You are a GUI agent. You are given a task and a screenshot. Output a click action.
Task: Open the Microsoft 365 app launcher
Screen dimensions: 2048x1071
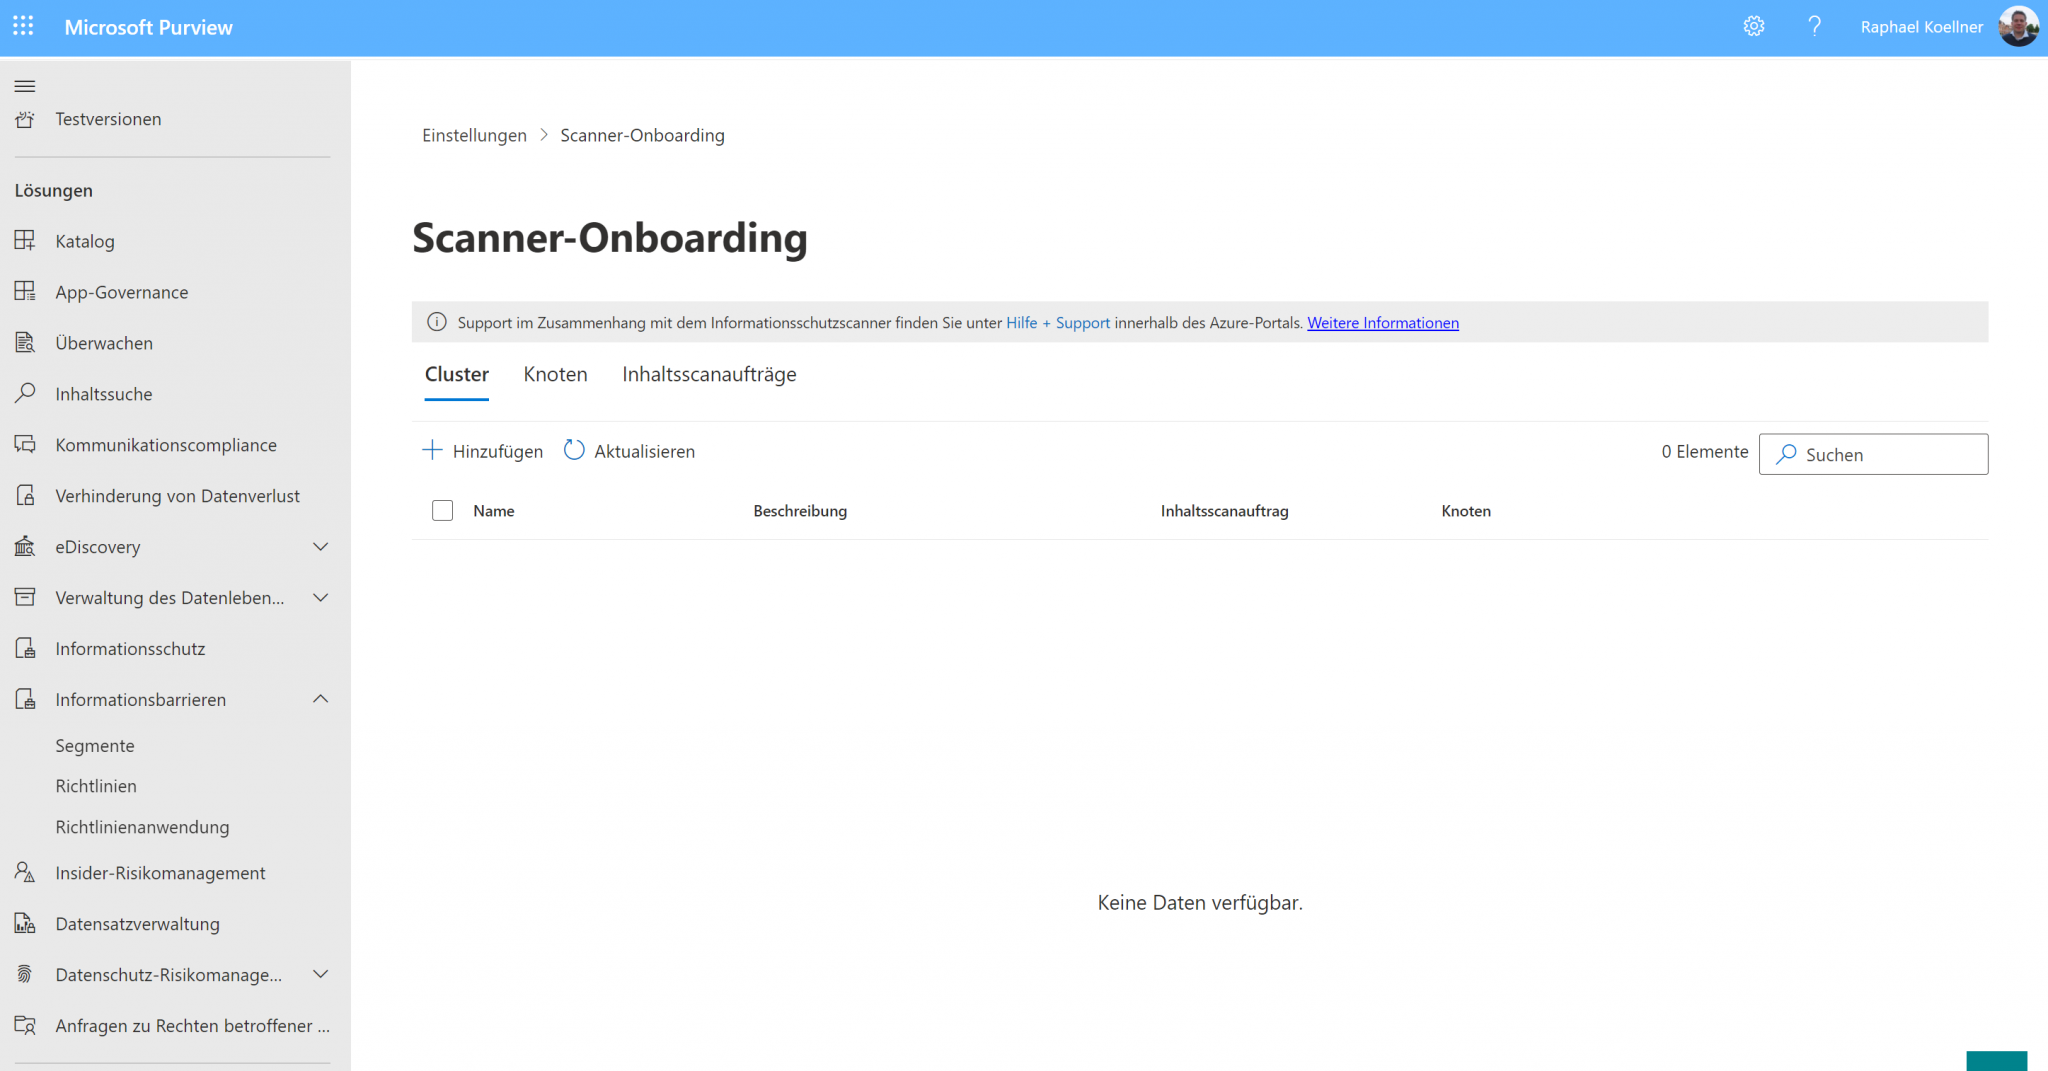[23, 26]
